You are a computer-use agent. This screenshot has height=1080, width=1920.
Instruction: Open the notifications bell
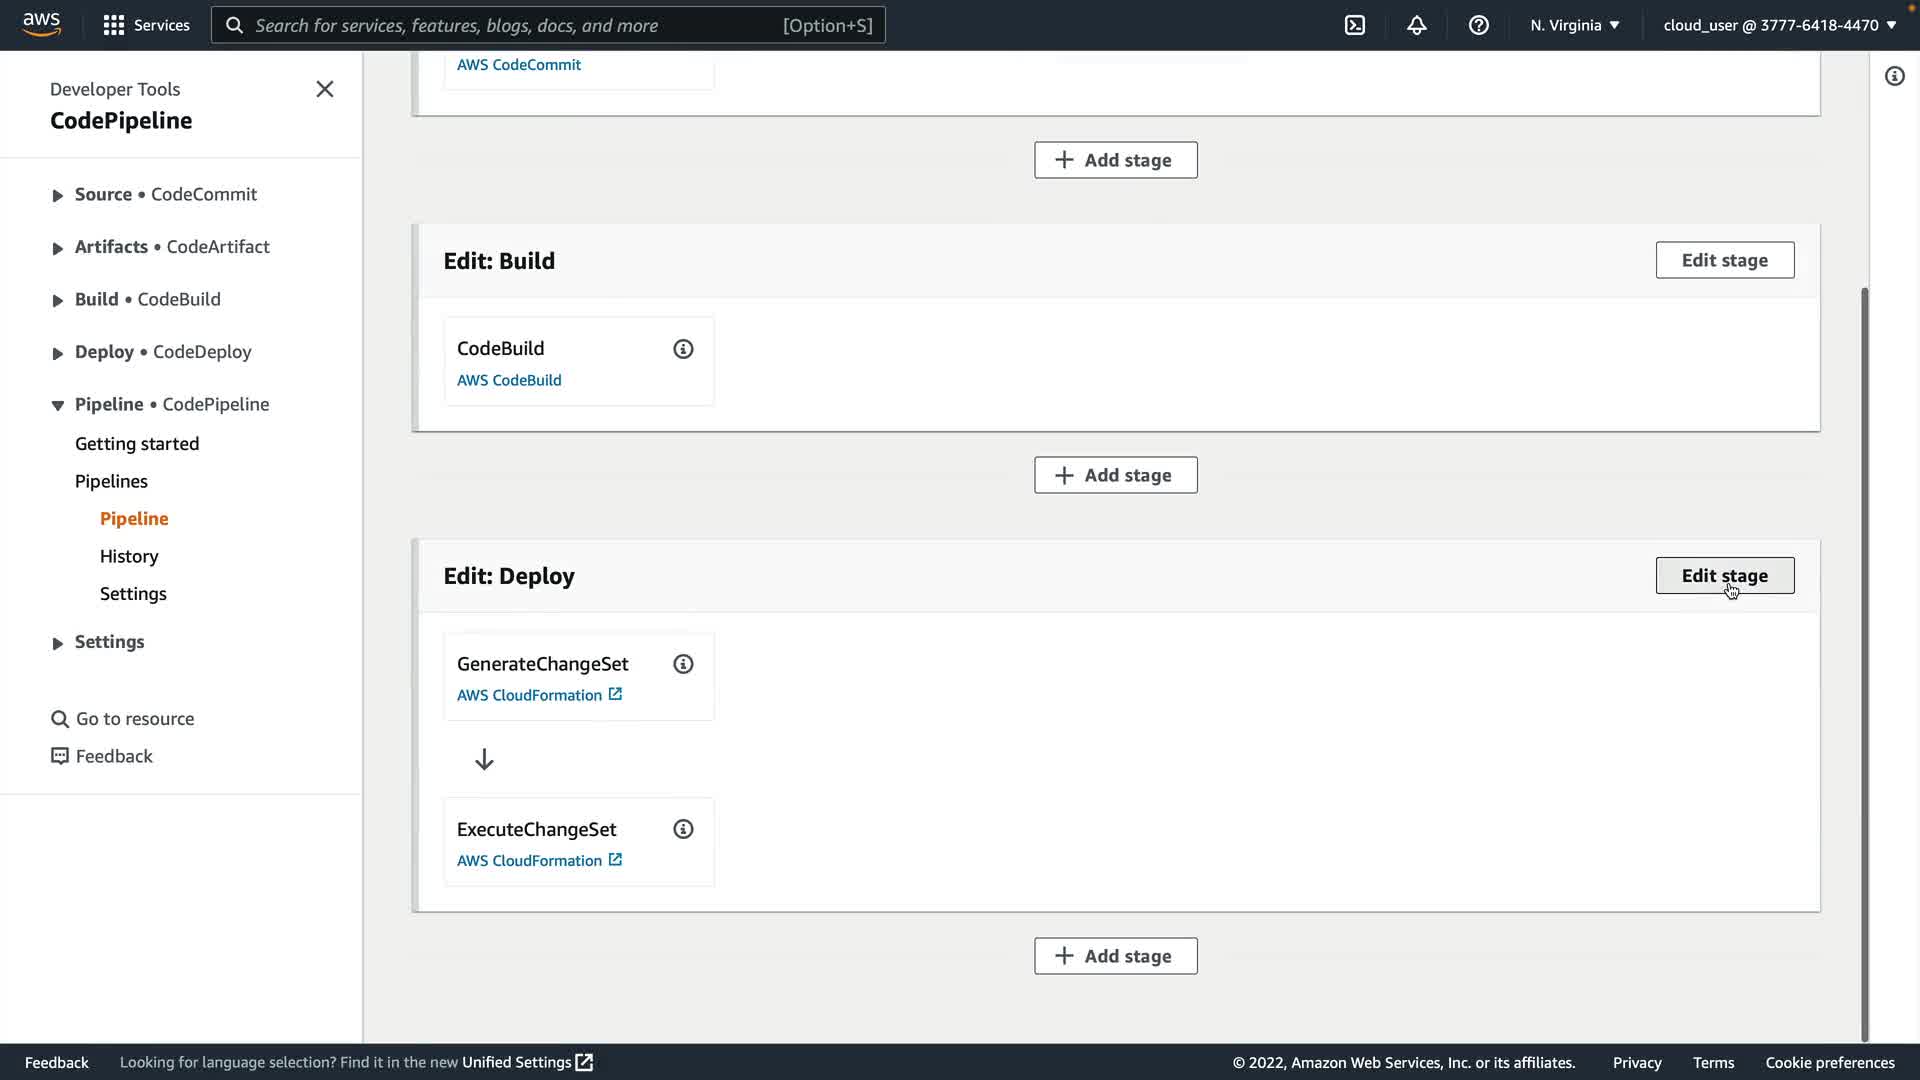(1417, 25)
